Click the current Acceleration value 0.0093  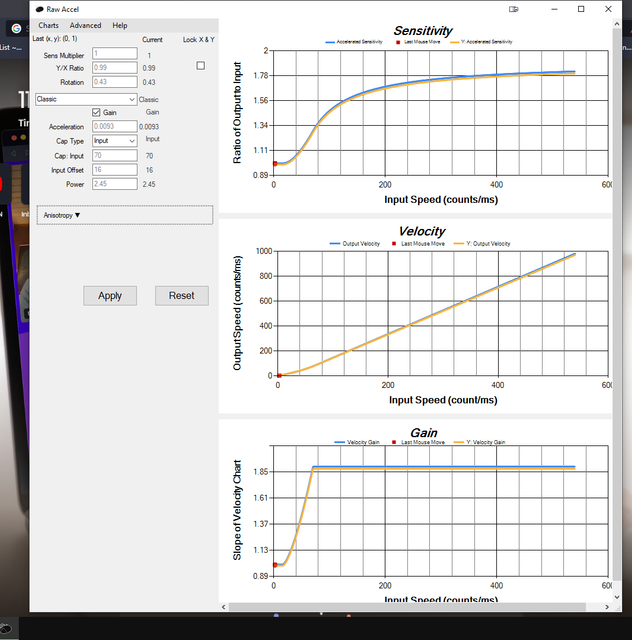(149, 127)
